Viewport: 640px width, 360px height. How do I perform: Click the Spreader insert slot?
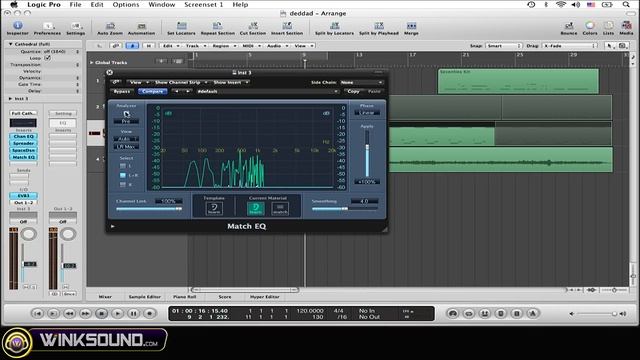(x=23, y=143)
